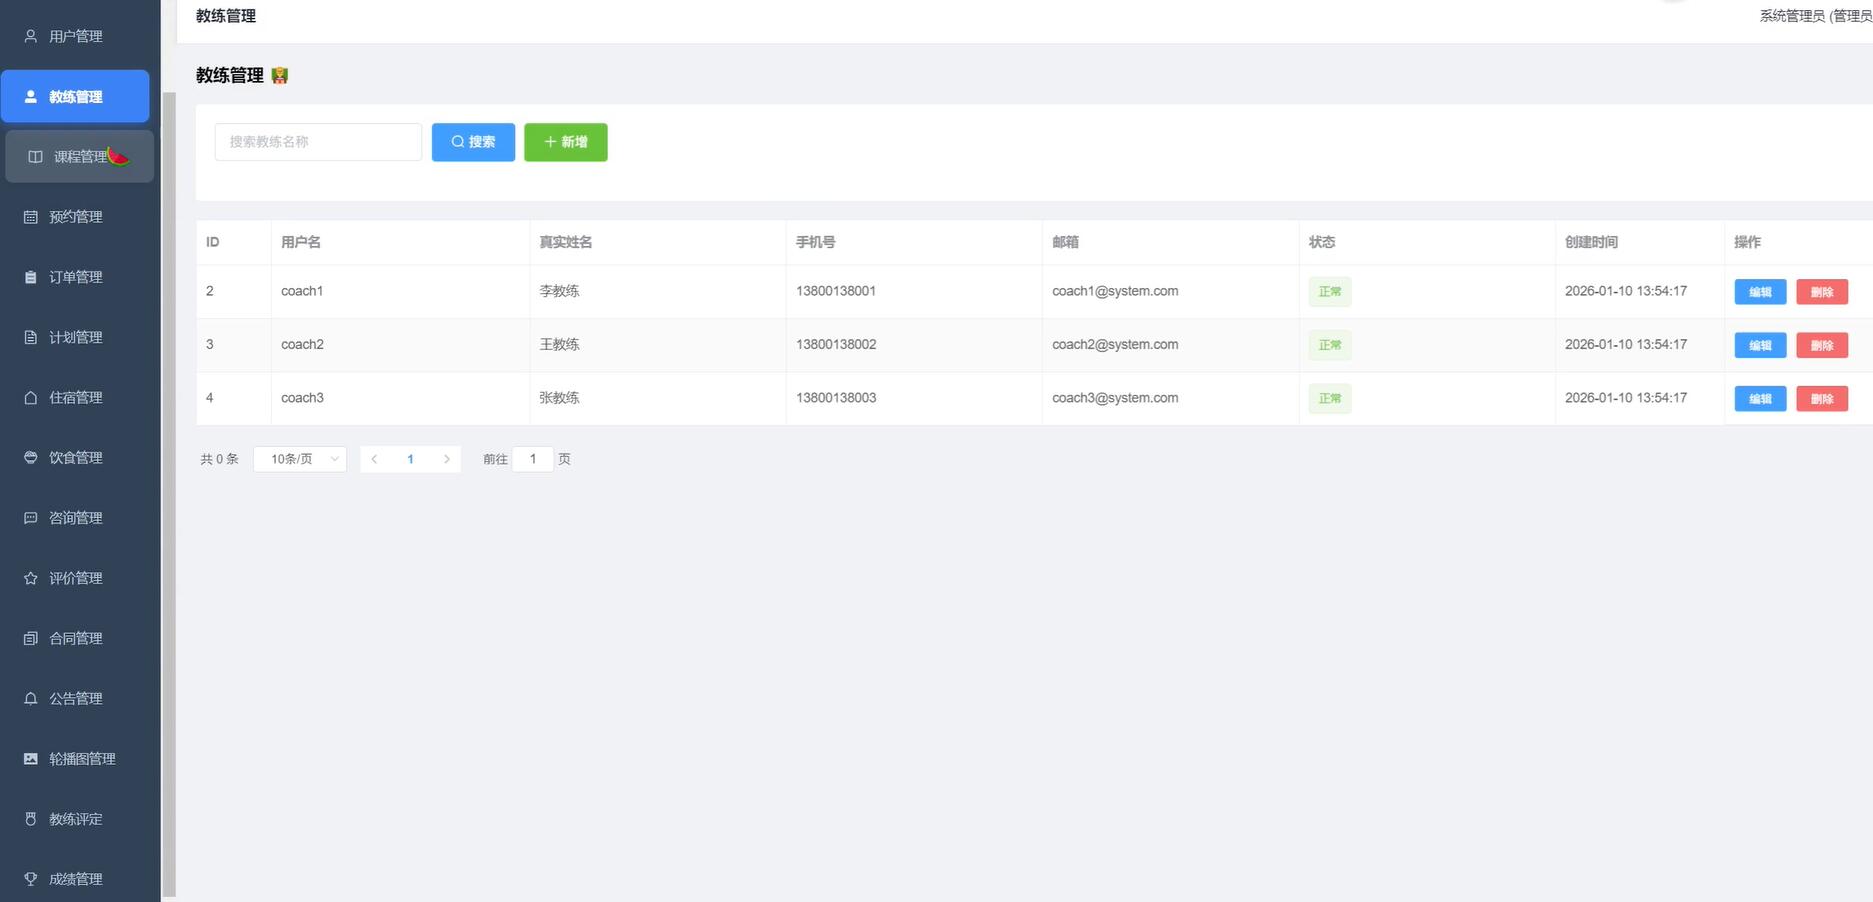Open the 订单管理 menu item

[75, 277]
